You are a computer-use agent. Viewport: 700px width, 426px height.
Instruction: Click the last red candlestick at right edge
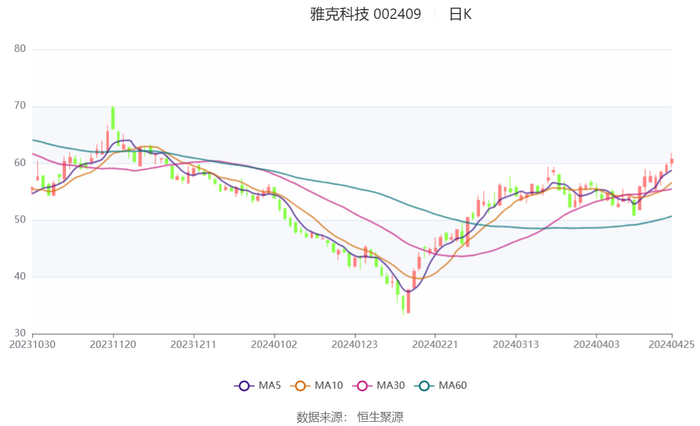[x=672, y=160]
